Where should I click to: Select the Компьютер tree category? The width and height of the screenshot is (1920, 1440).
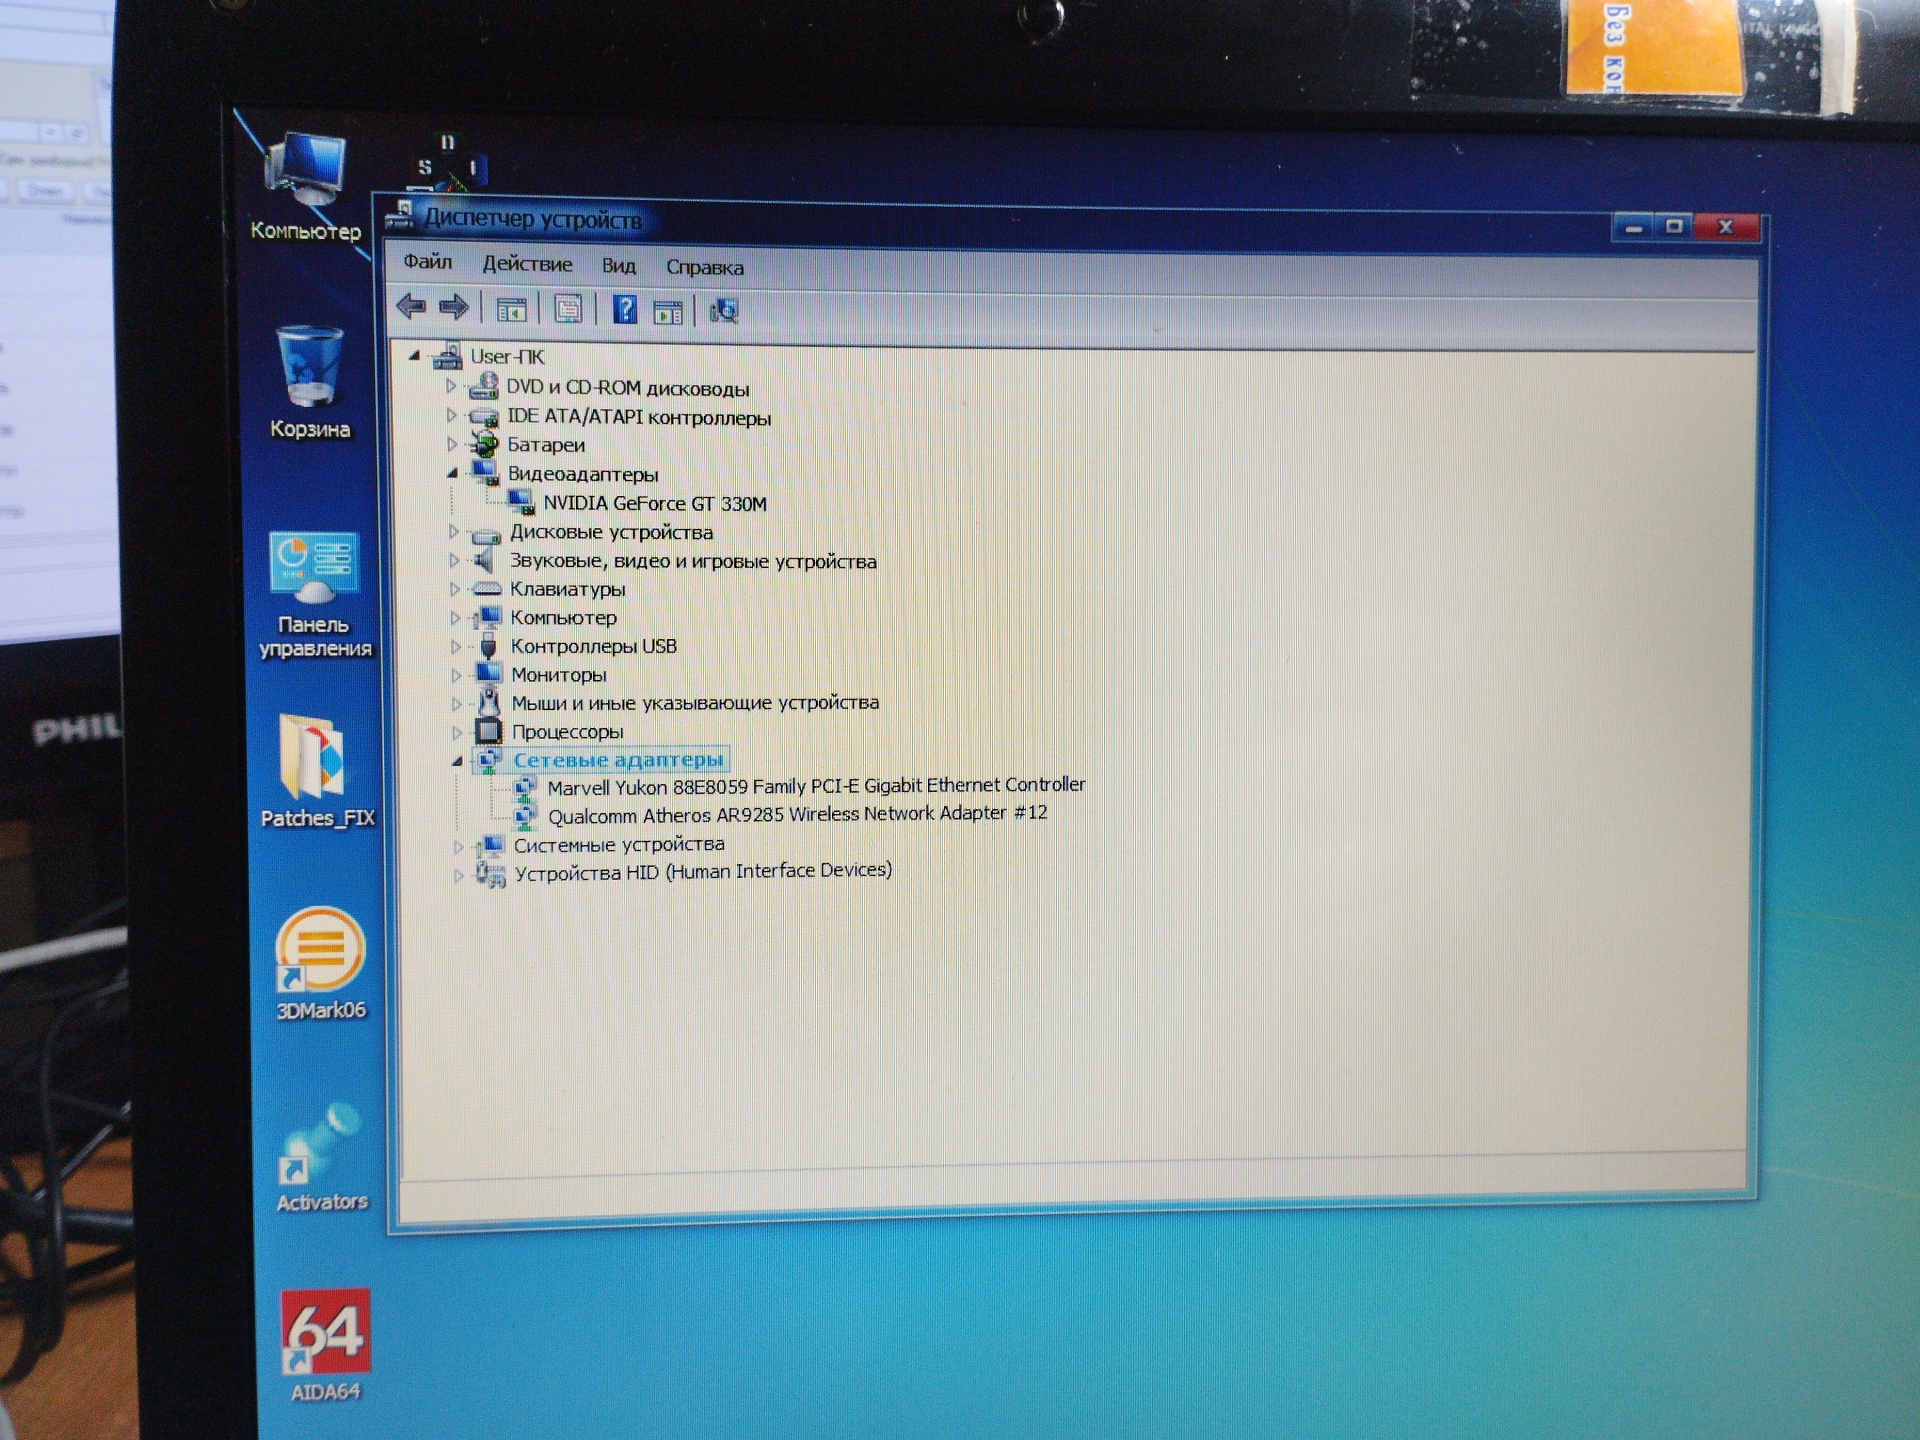563,618
